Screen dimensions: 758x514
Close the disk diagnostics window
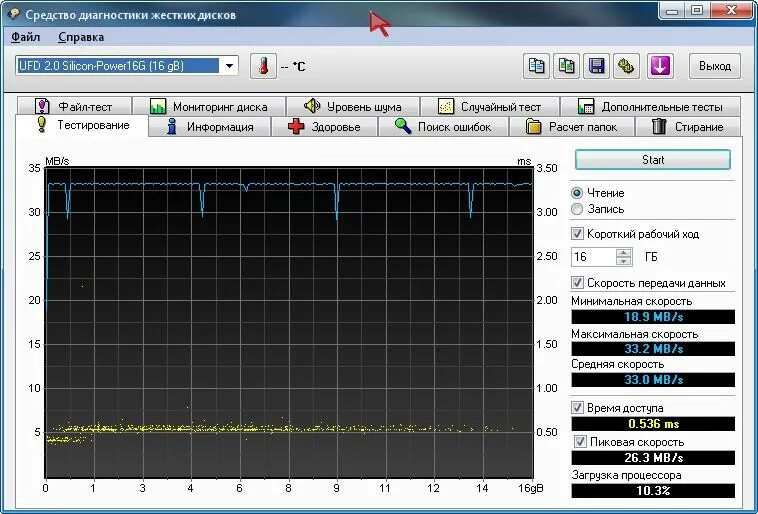731,10
